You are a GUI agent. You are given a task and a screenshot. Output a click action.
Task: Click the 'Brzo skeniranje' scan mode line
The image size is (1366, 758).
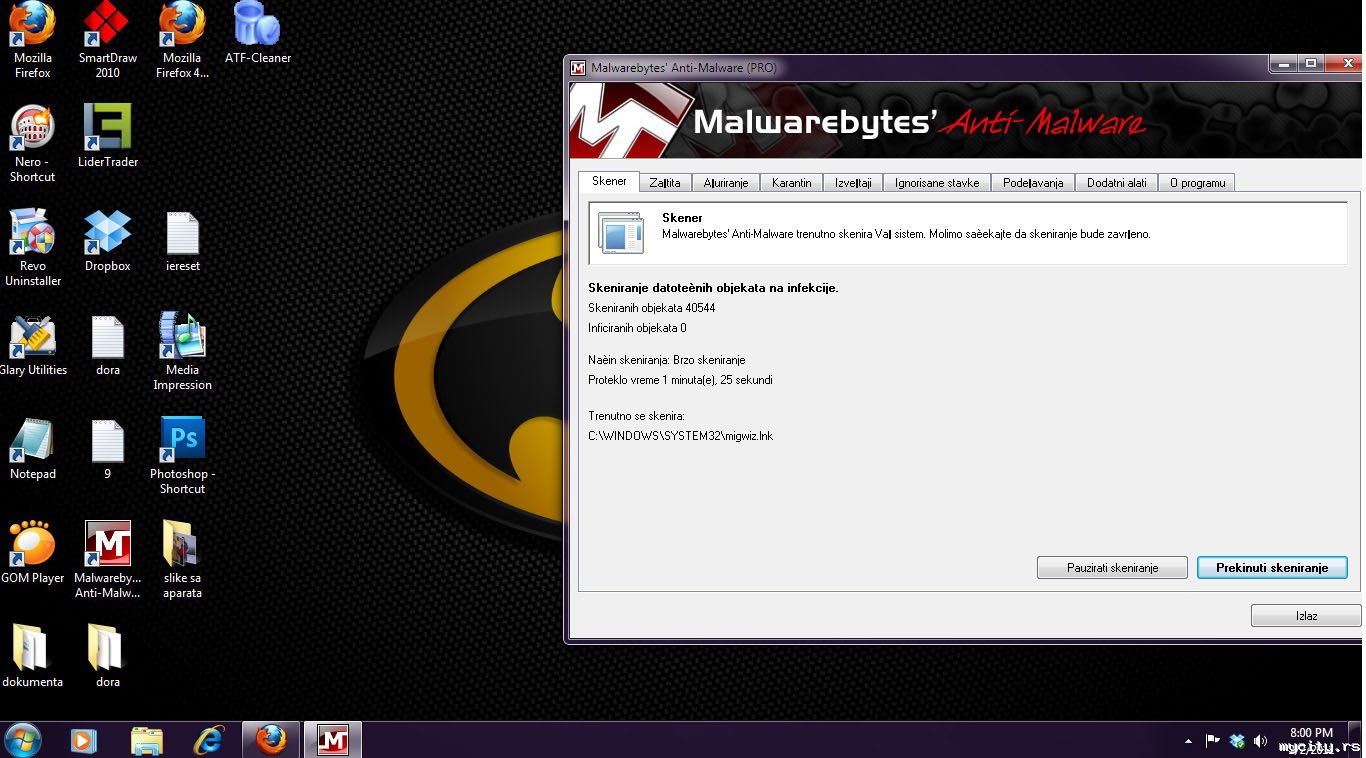[666, 360]
